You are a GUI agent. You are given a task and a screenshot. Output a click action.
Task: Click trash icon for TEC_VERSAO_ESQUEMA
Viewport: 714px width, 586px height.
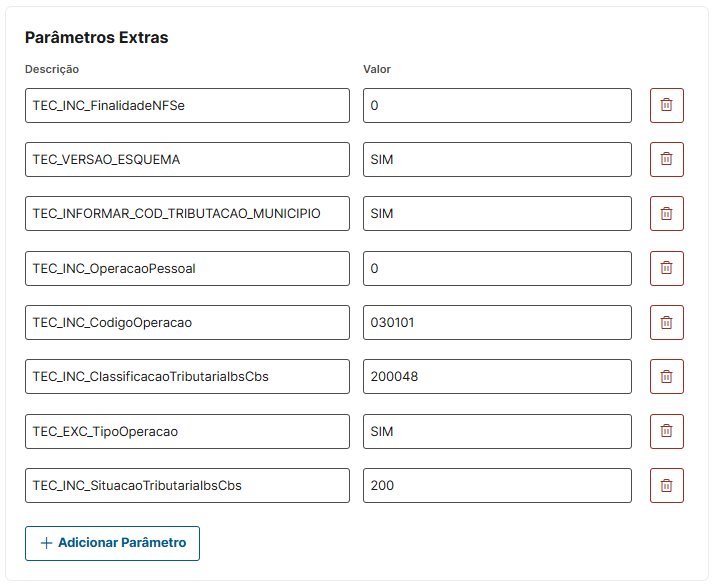666,159
